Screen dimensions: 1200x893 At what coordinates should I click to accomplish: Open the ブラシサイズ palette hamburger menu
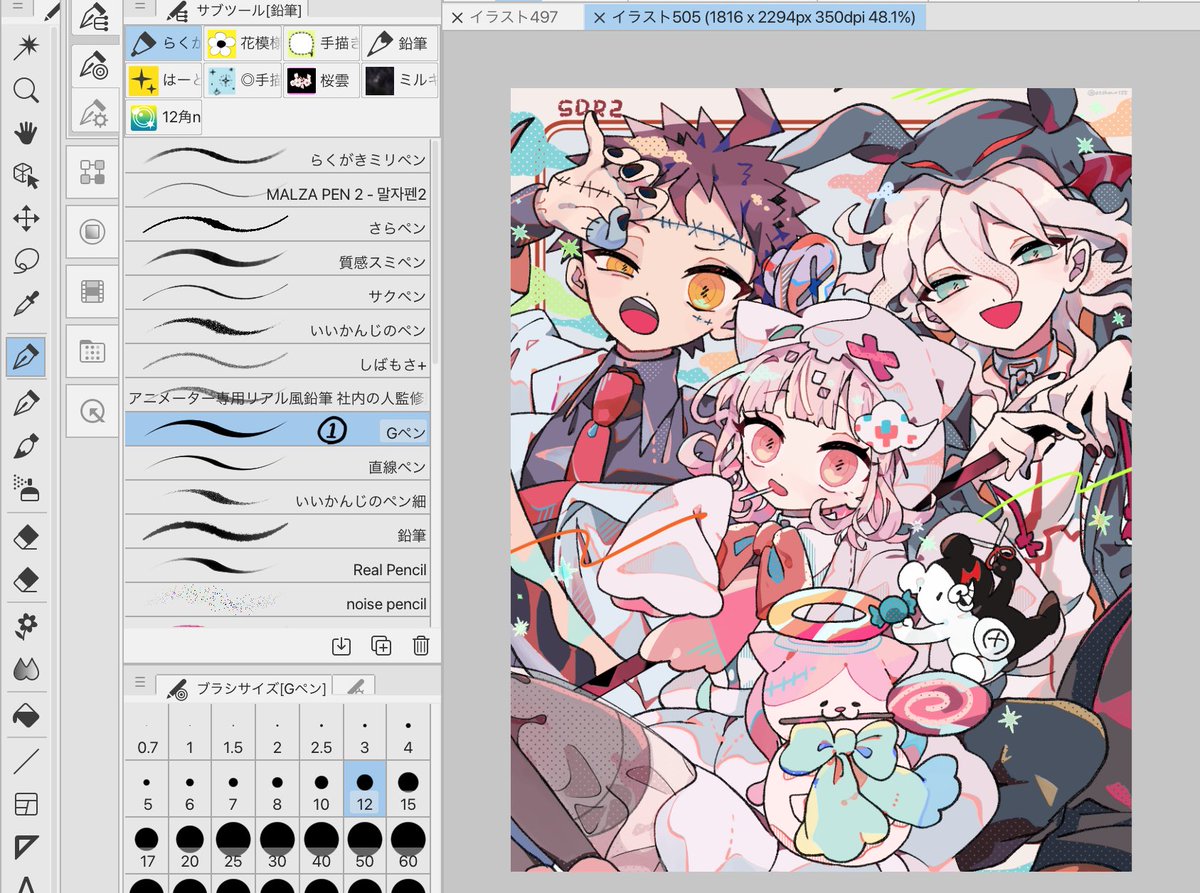coord(139,682)
